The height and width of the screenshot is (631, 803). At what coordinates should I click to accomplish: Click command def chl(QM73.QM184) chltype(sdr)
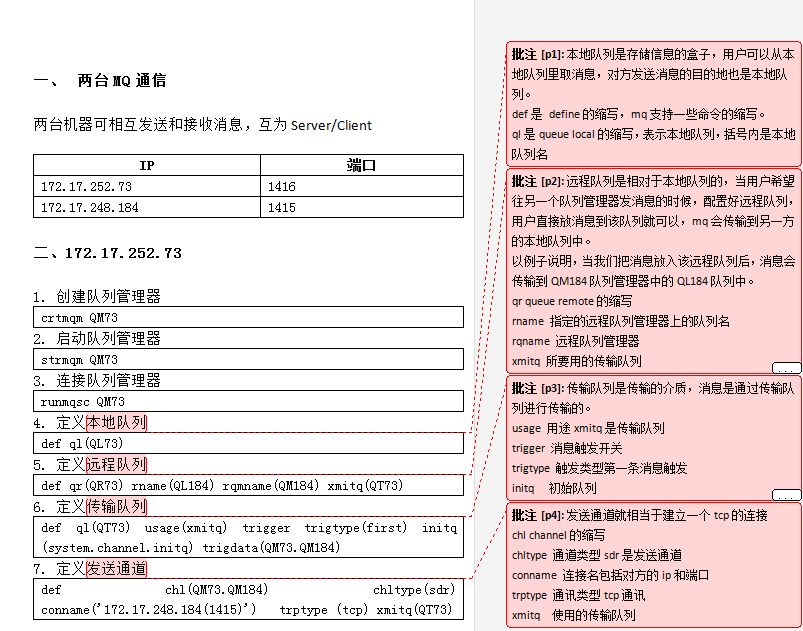click(x=248, y=599)
